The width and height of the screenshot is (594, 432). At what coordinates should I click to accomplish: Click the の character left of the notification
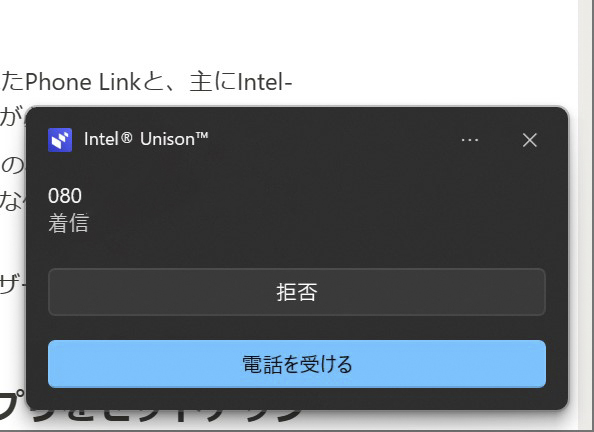click(12, 165)
